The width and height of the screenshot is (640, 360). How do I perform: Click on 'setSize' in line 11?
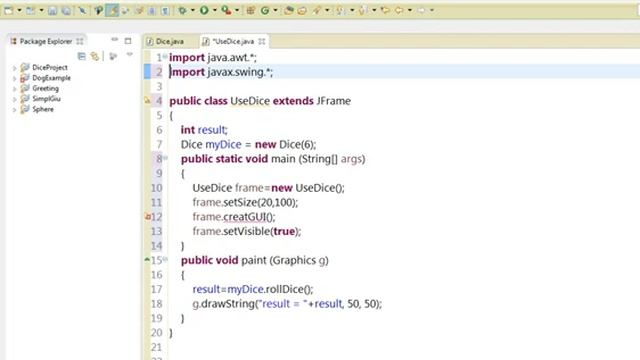coord(240,202)
